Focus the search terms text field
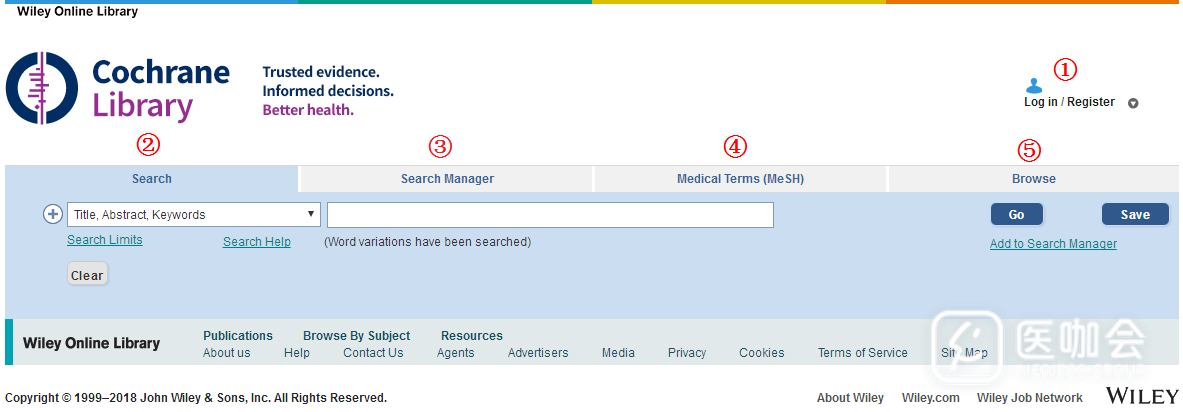The height and width of the screenshot is (412, 1183). pos(550,215)
